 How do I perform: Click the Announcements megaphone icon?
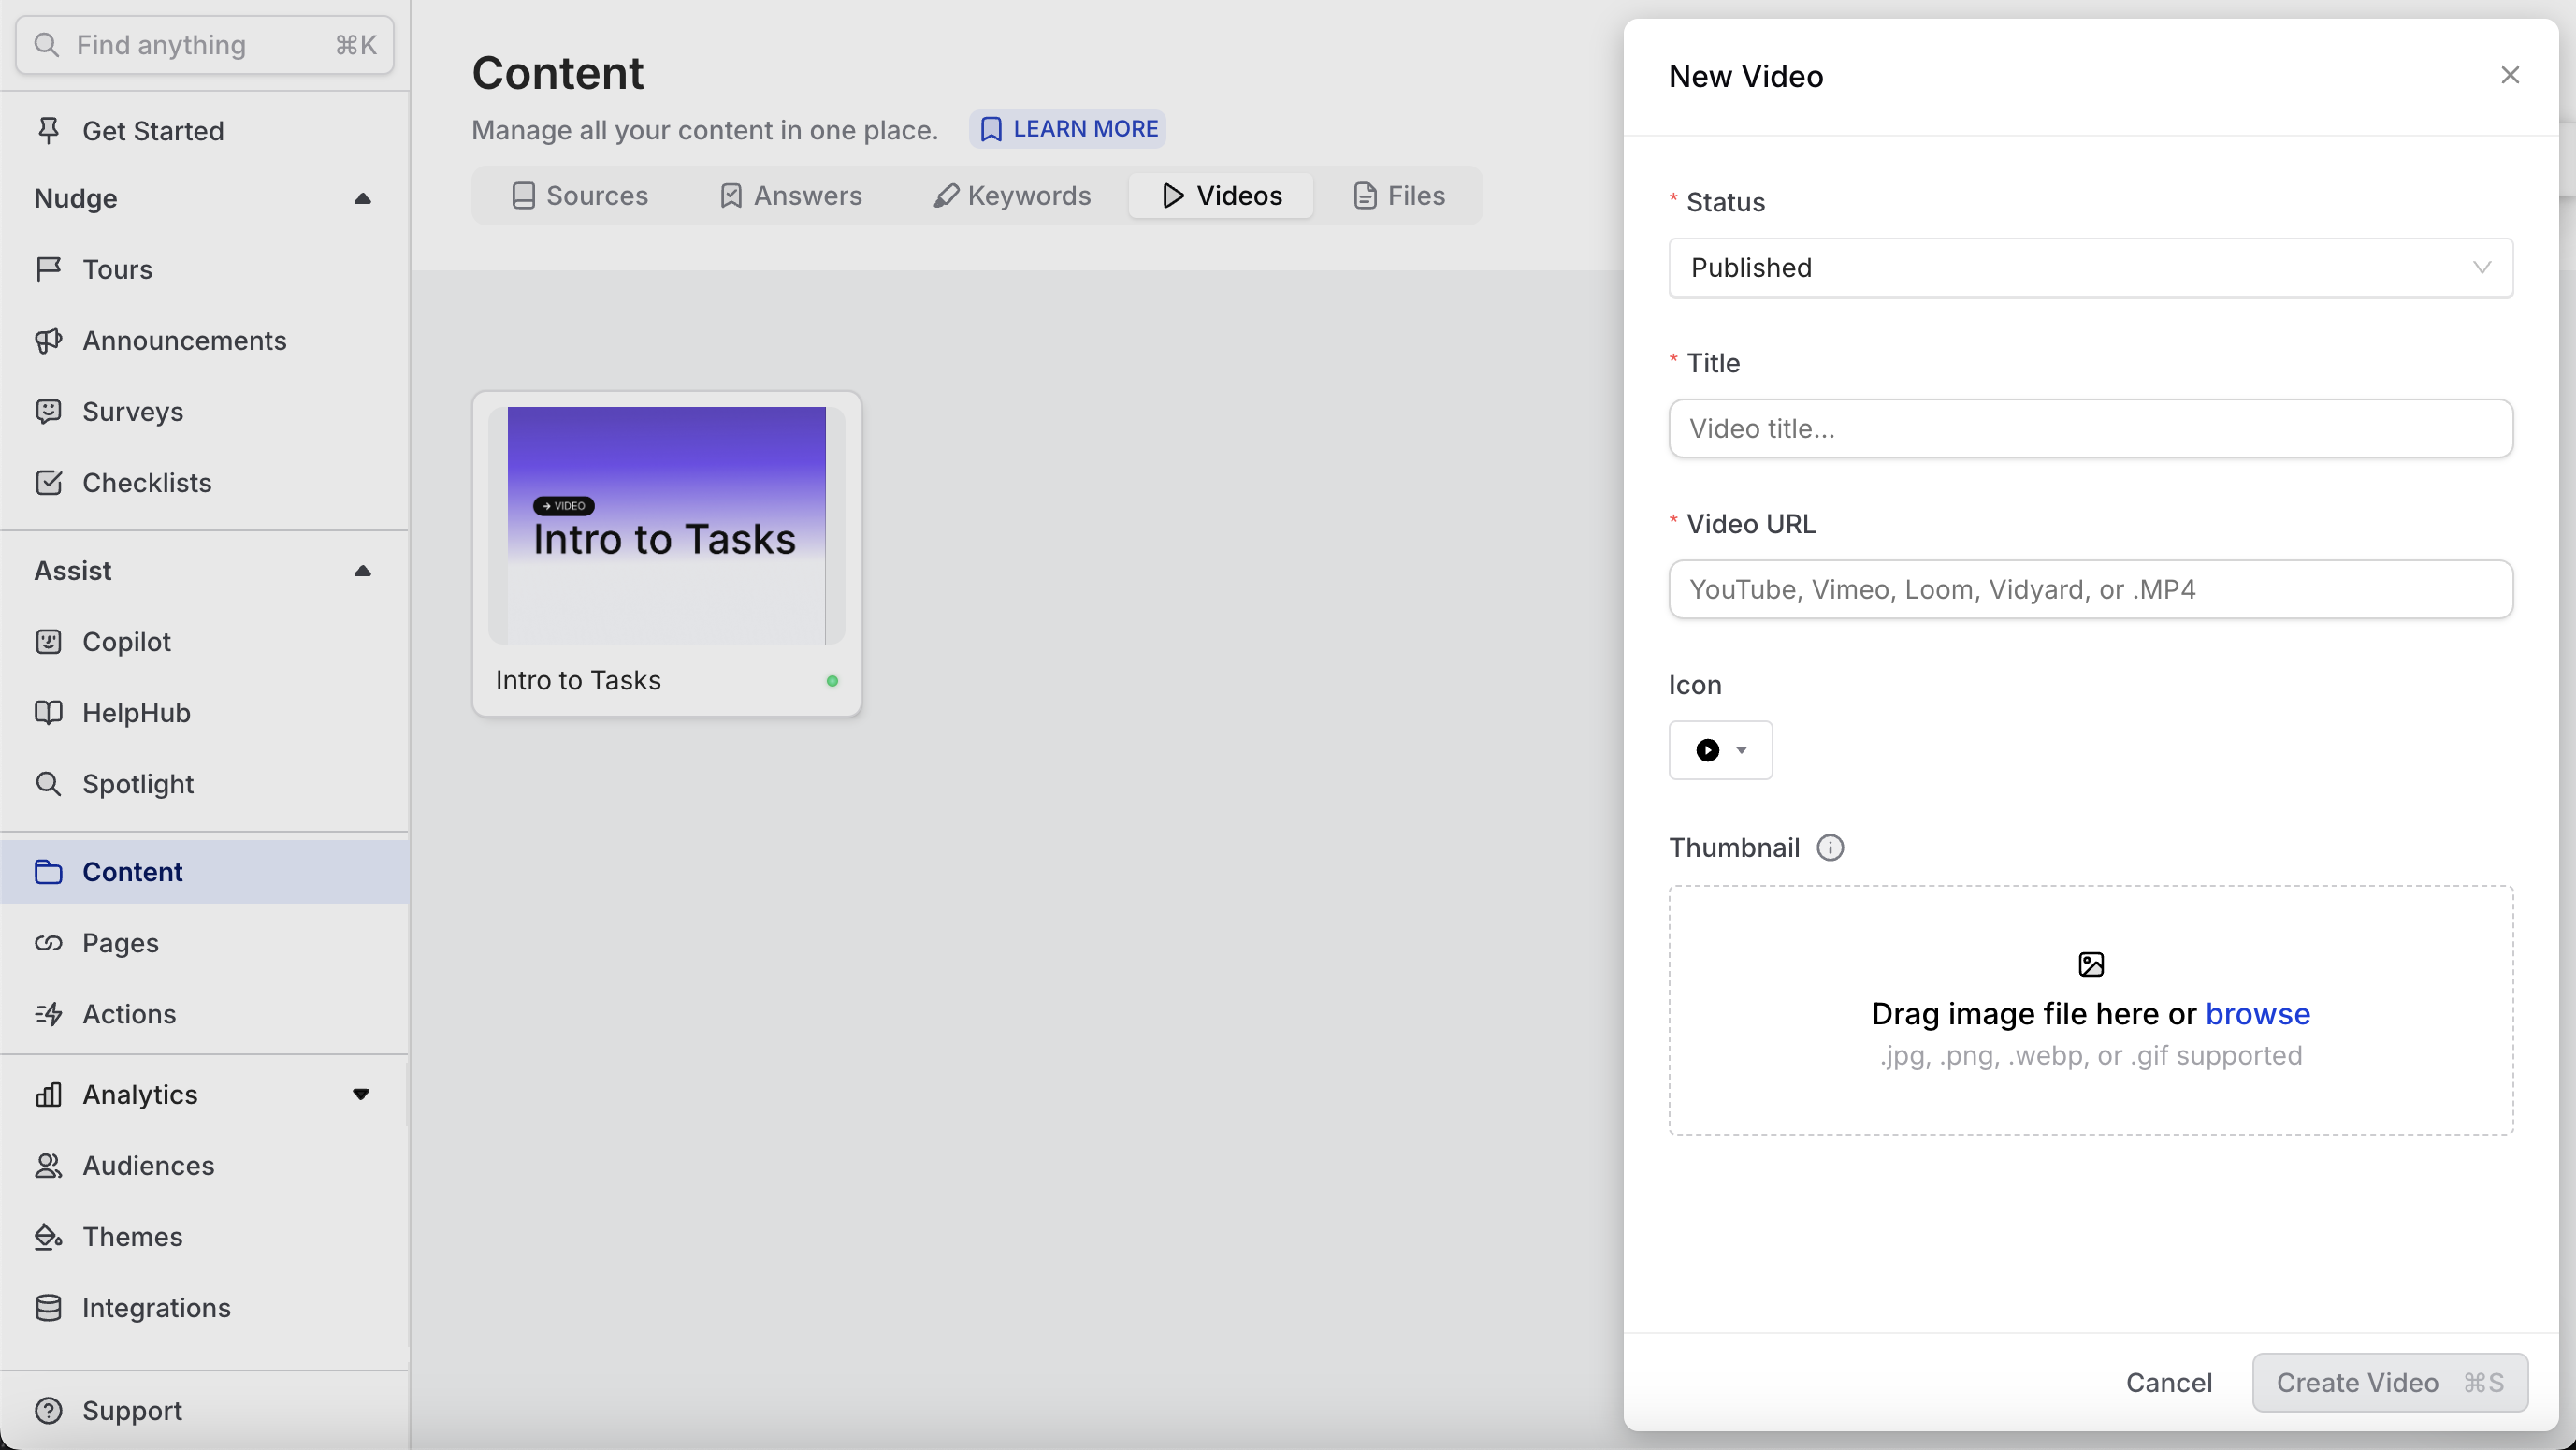point(48,340)
